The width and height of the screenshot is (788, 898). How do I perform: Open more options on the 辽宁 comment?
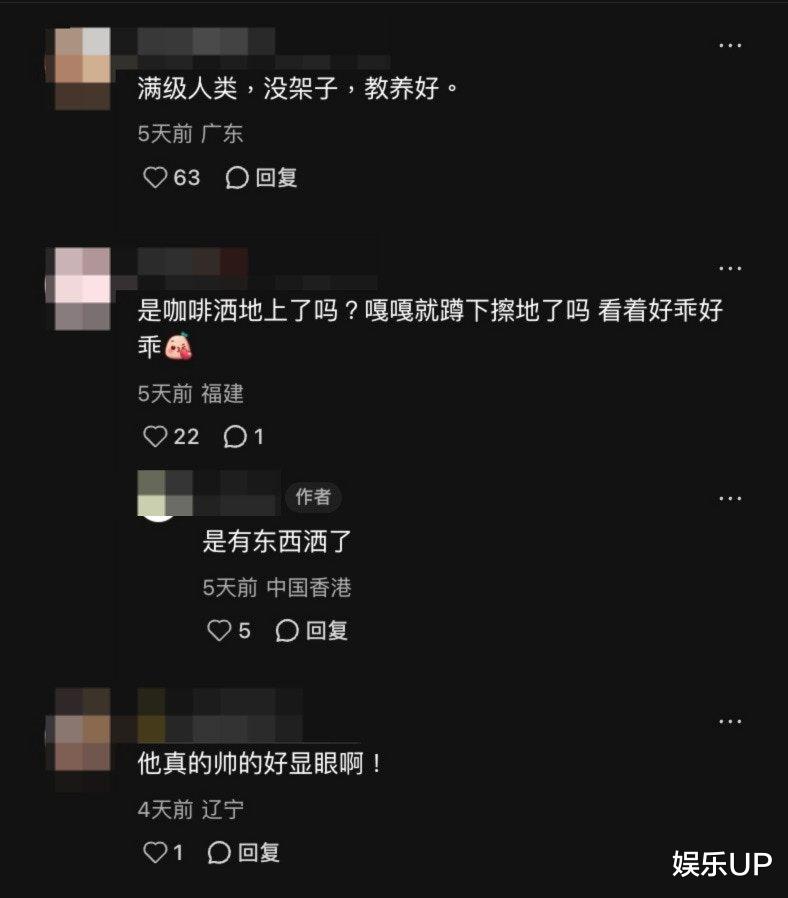click(730, 722)
